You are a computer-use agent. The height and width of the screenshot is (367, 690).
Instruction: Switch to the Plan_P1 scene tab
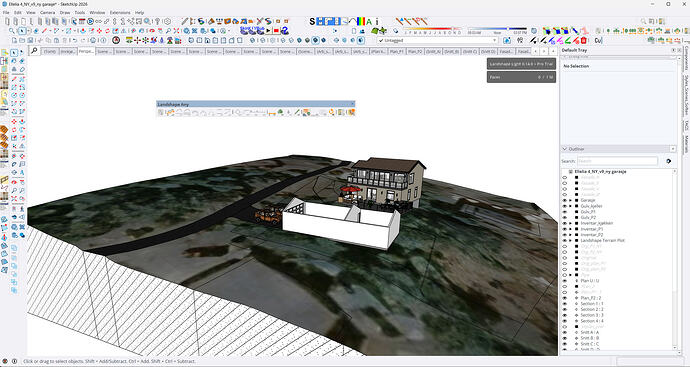tap(396, 51)
